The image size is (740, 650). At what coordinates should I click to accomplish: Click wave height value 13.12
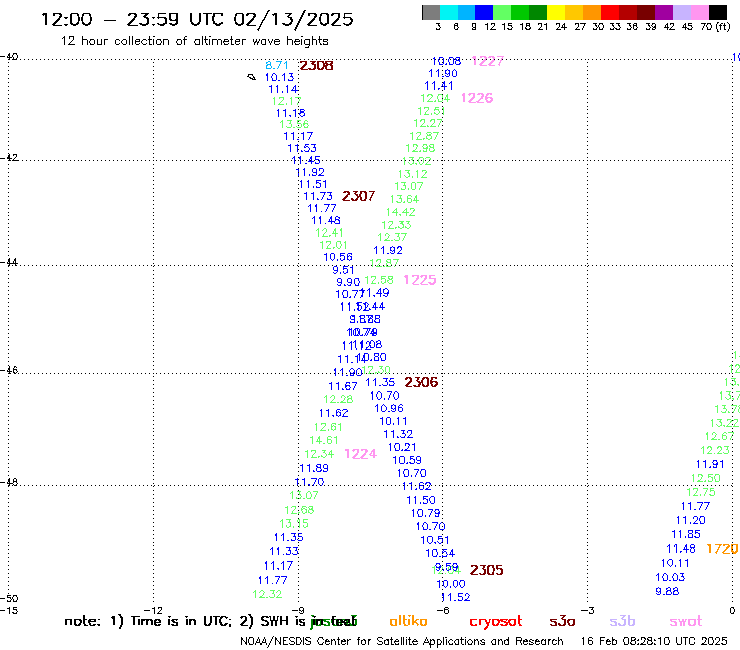[412, 174]
